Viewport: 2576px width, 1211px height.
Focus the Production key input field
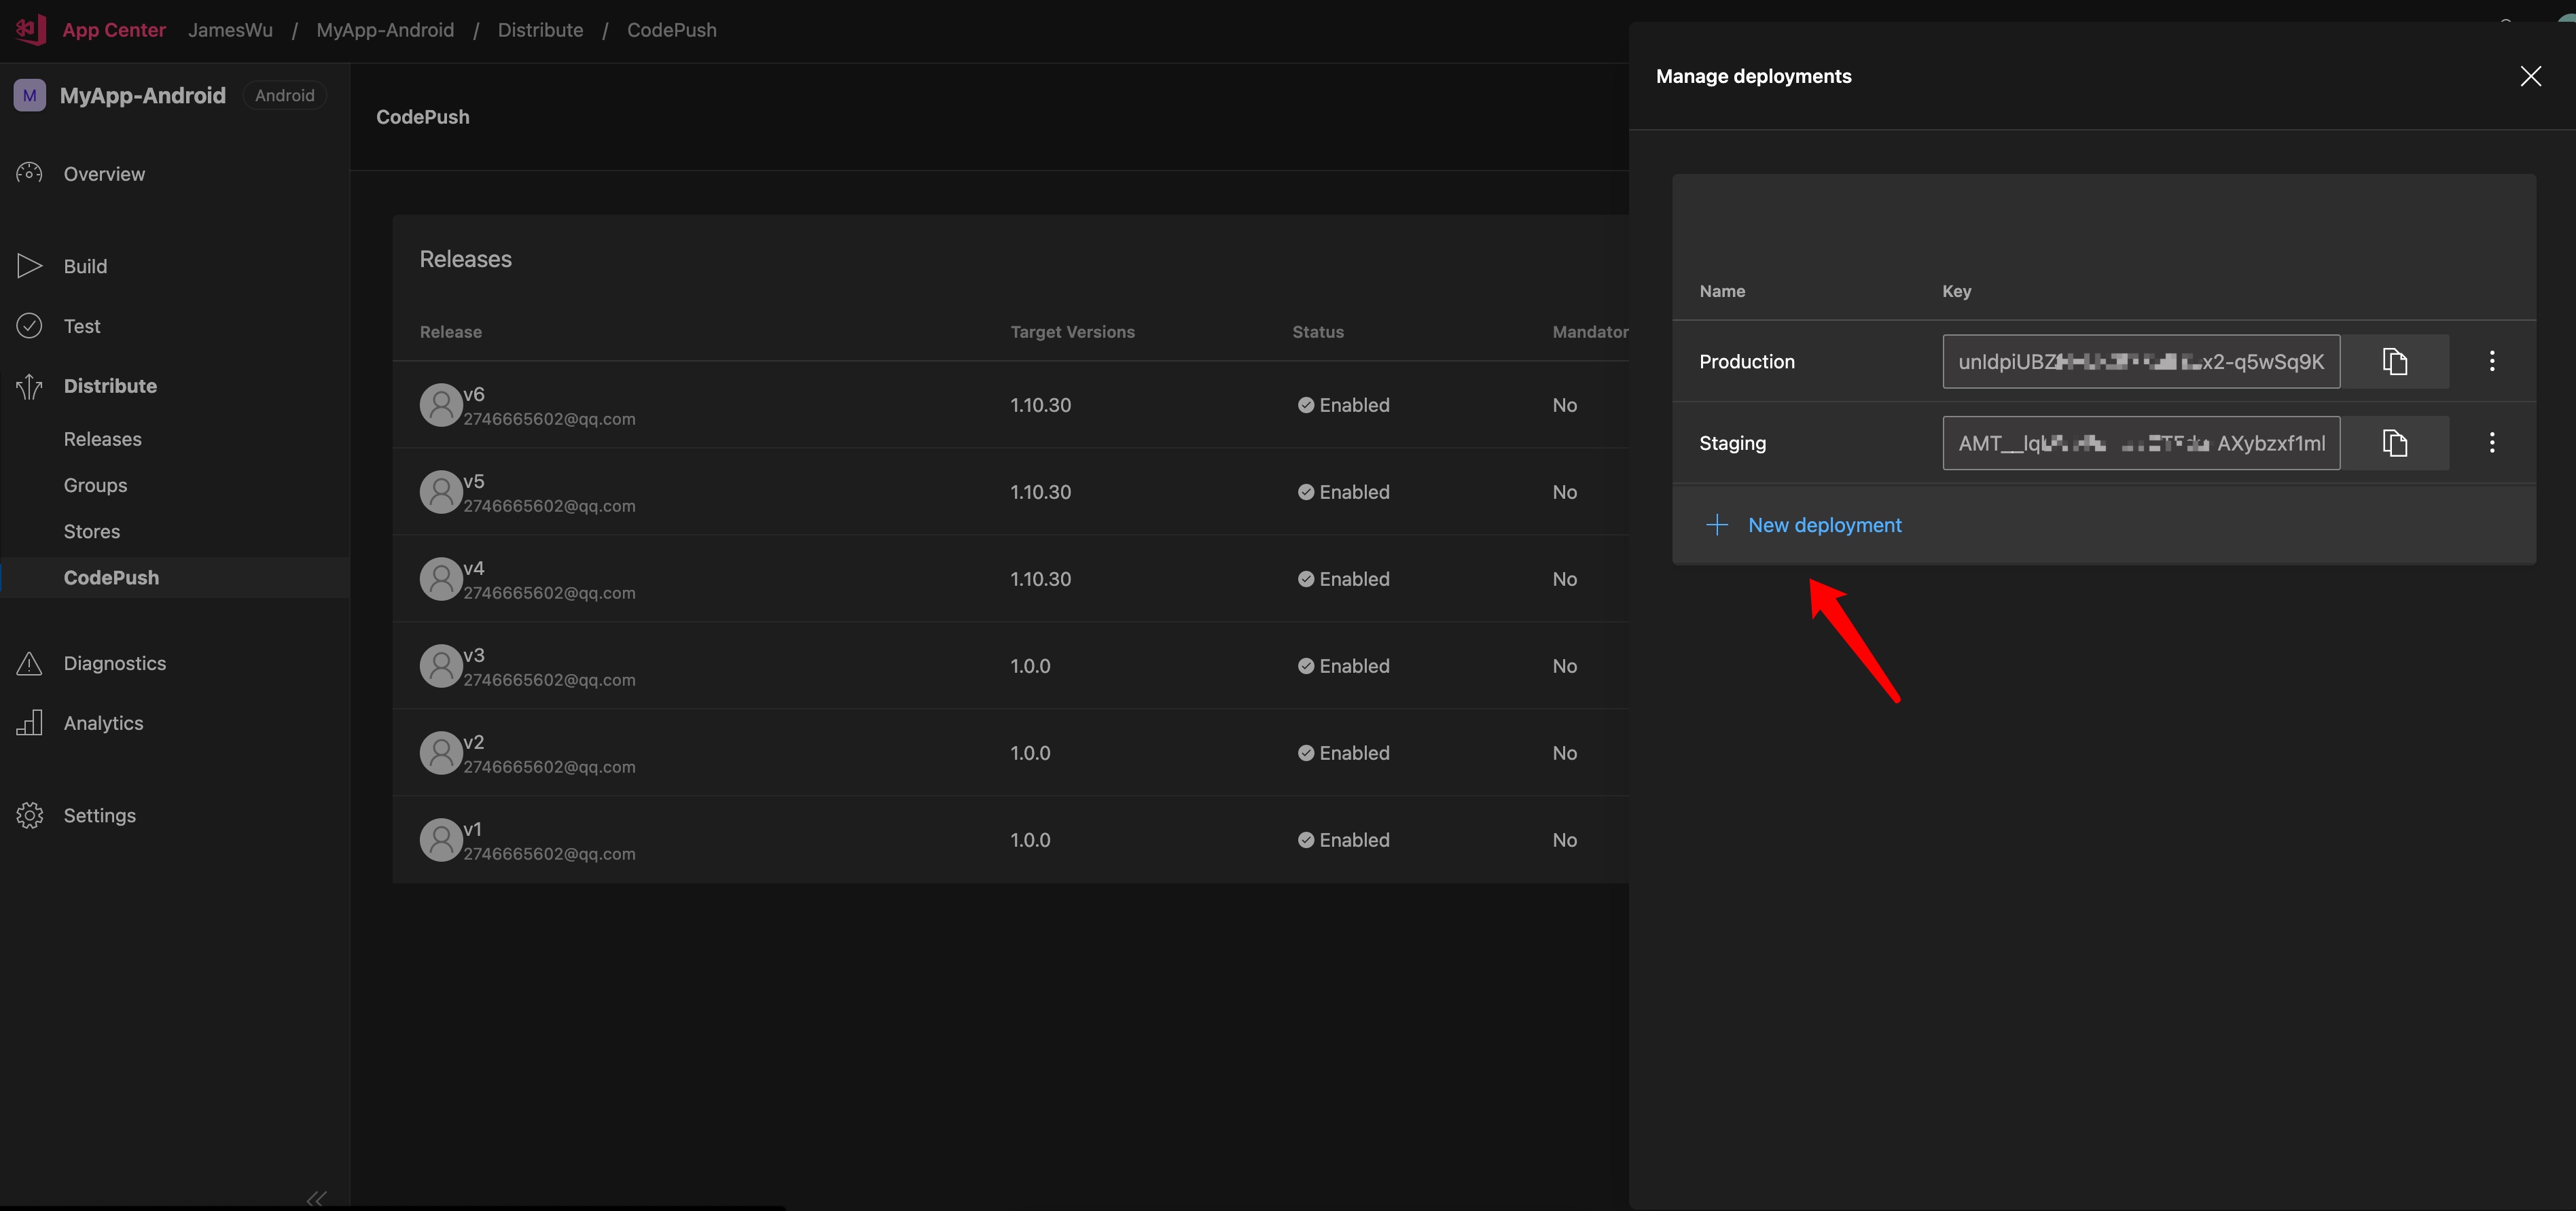click(x=2141, y=361)
